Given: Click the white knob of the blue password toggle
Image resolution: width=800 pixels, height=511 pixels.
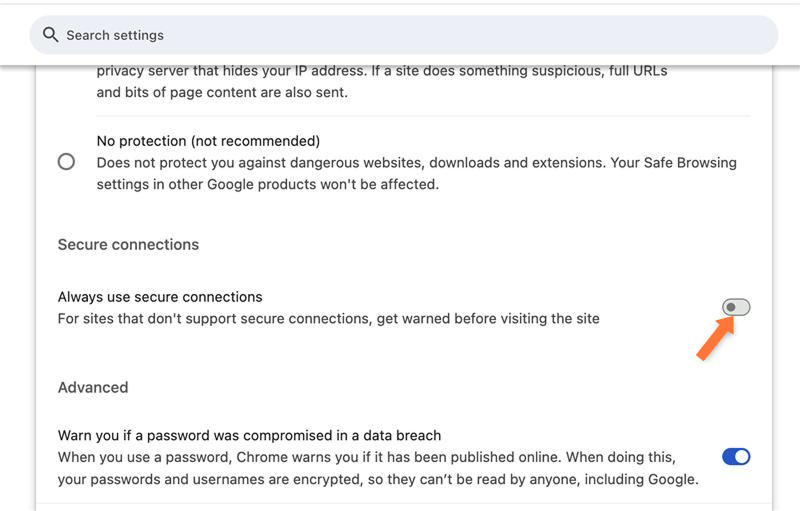Looking at the screenshot, I should coord(742,457).
